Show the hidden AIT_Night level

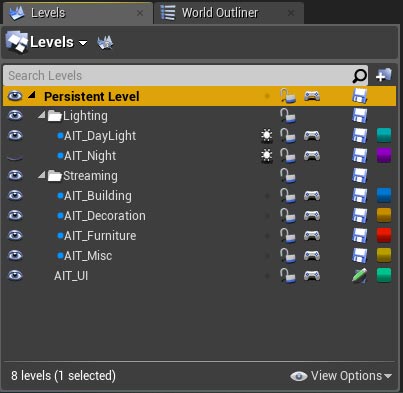click(x=15, y=157)
